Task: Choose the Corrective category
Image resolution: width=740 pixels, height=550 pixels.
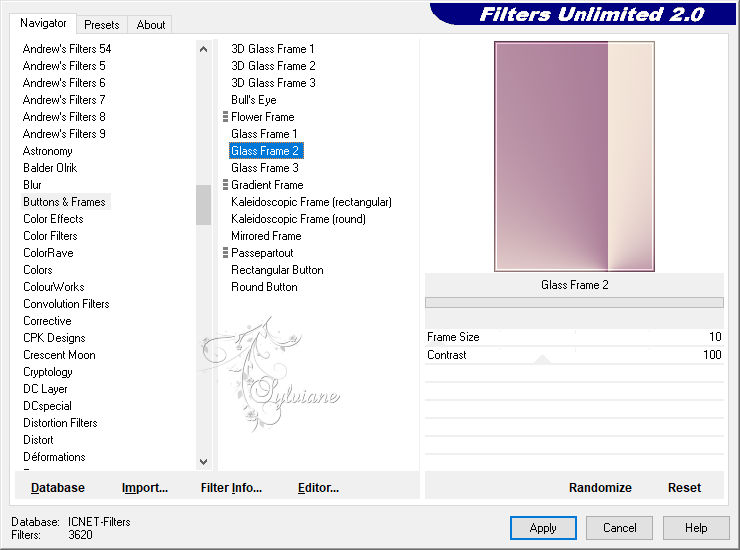Action: 48,321
